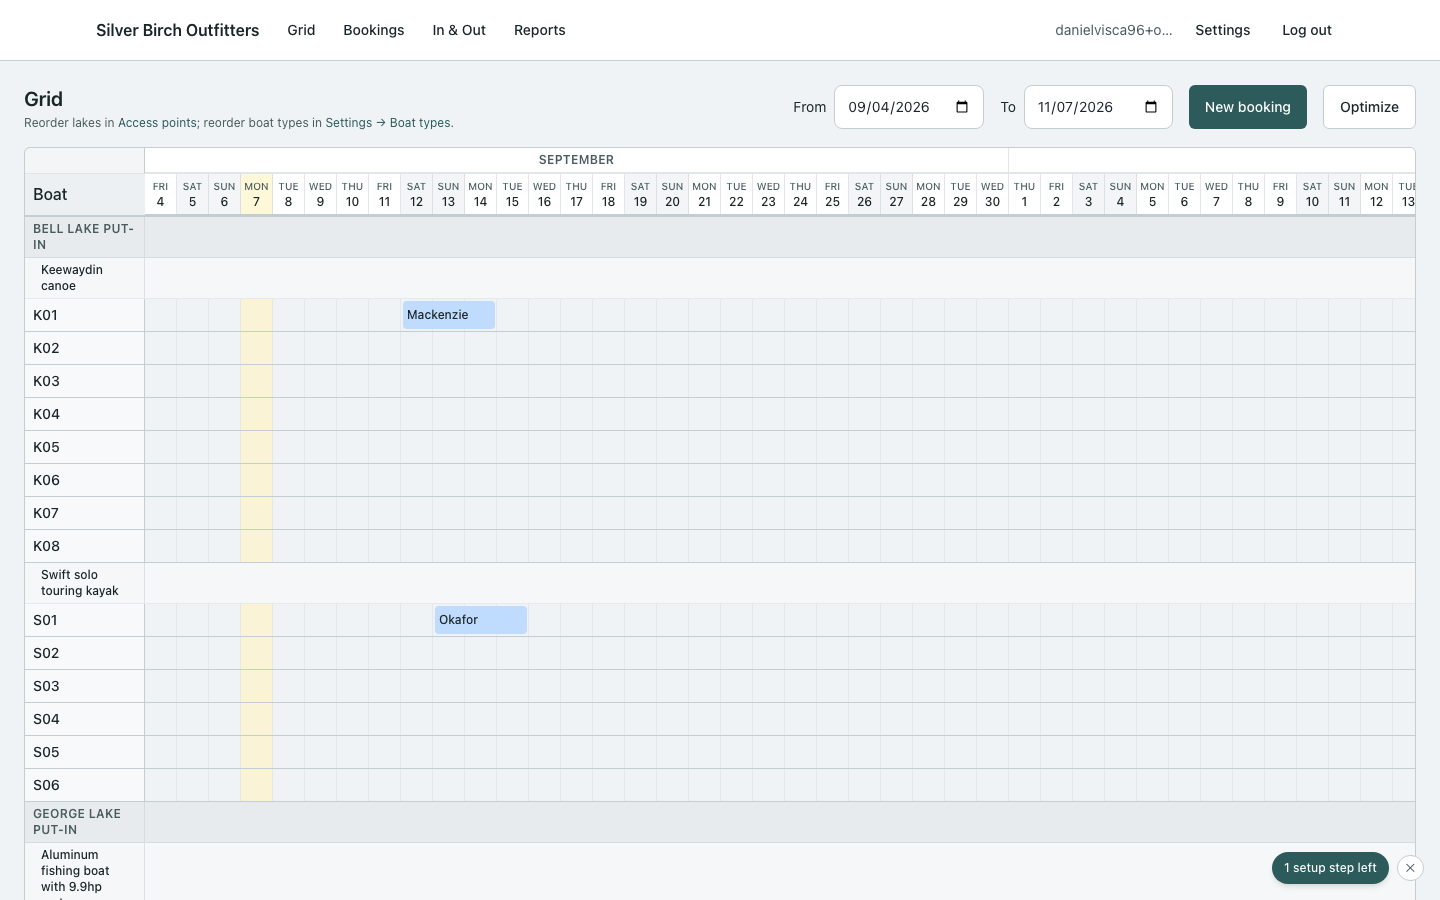Open the Bookings menu item
This screenshot has width=1440, height=900.
[374, 30]
